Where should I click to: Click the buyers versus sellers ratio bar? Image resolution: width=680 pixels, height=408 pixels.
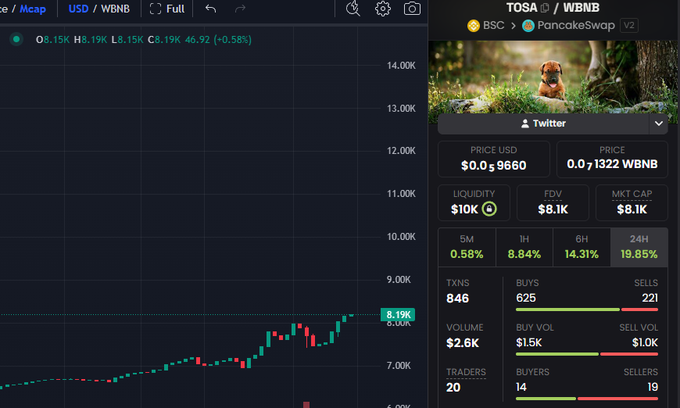point(587,398)
